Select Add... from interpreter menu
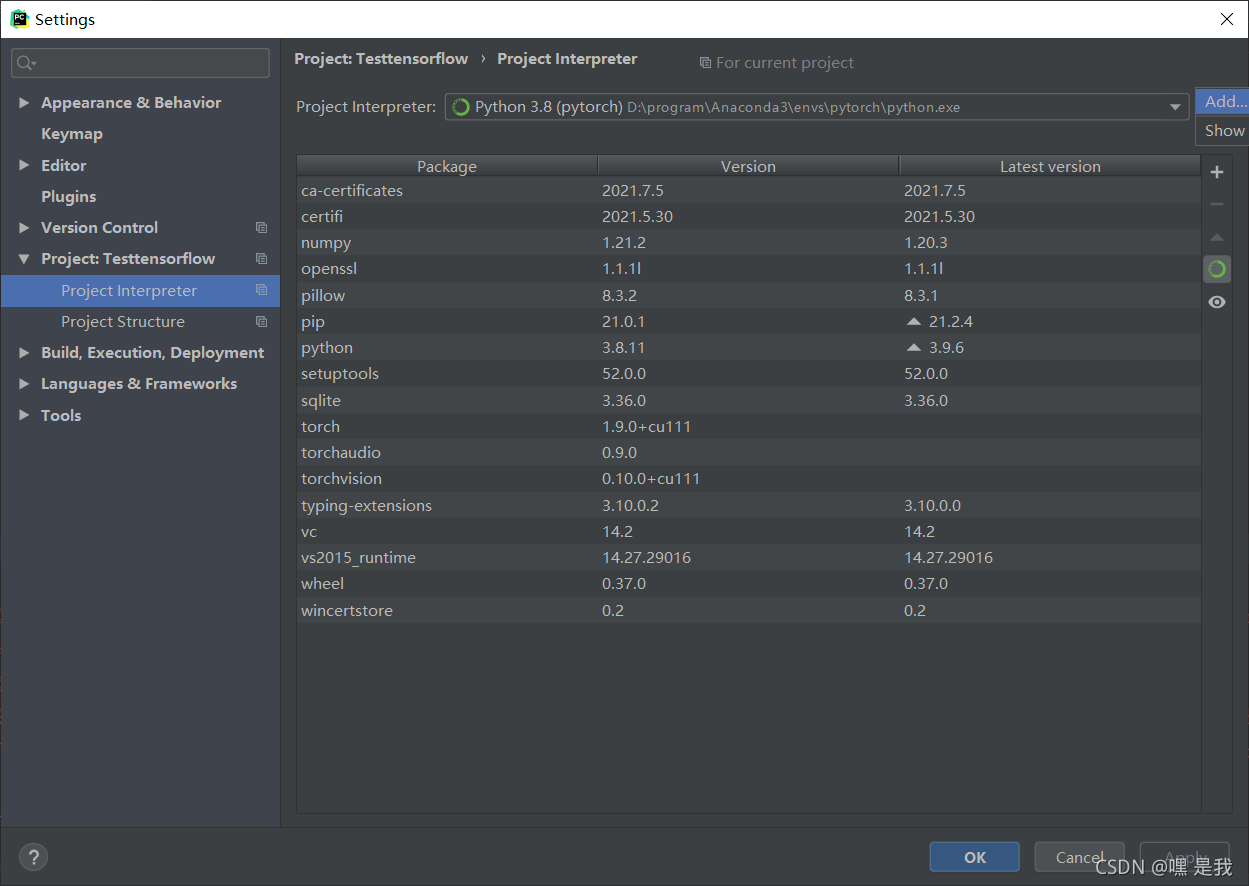This screenshot has height=886, width=1249. coord(1222,101)
